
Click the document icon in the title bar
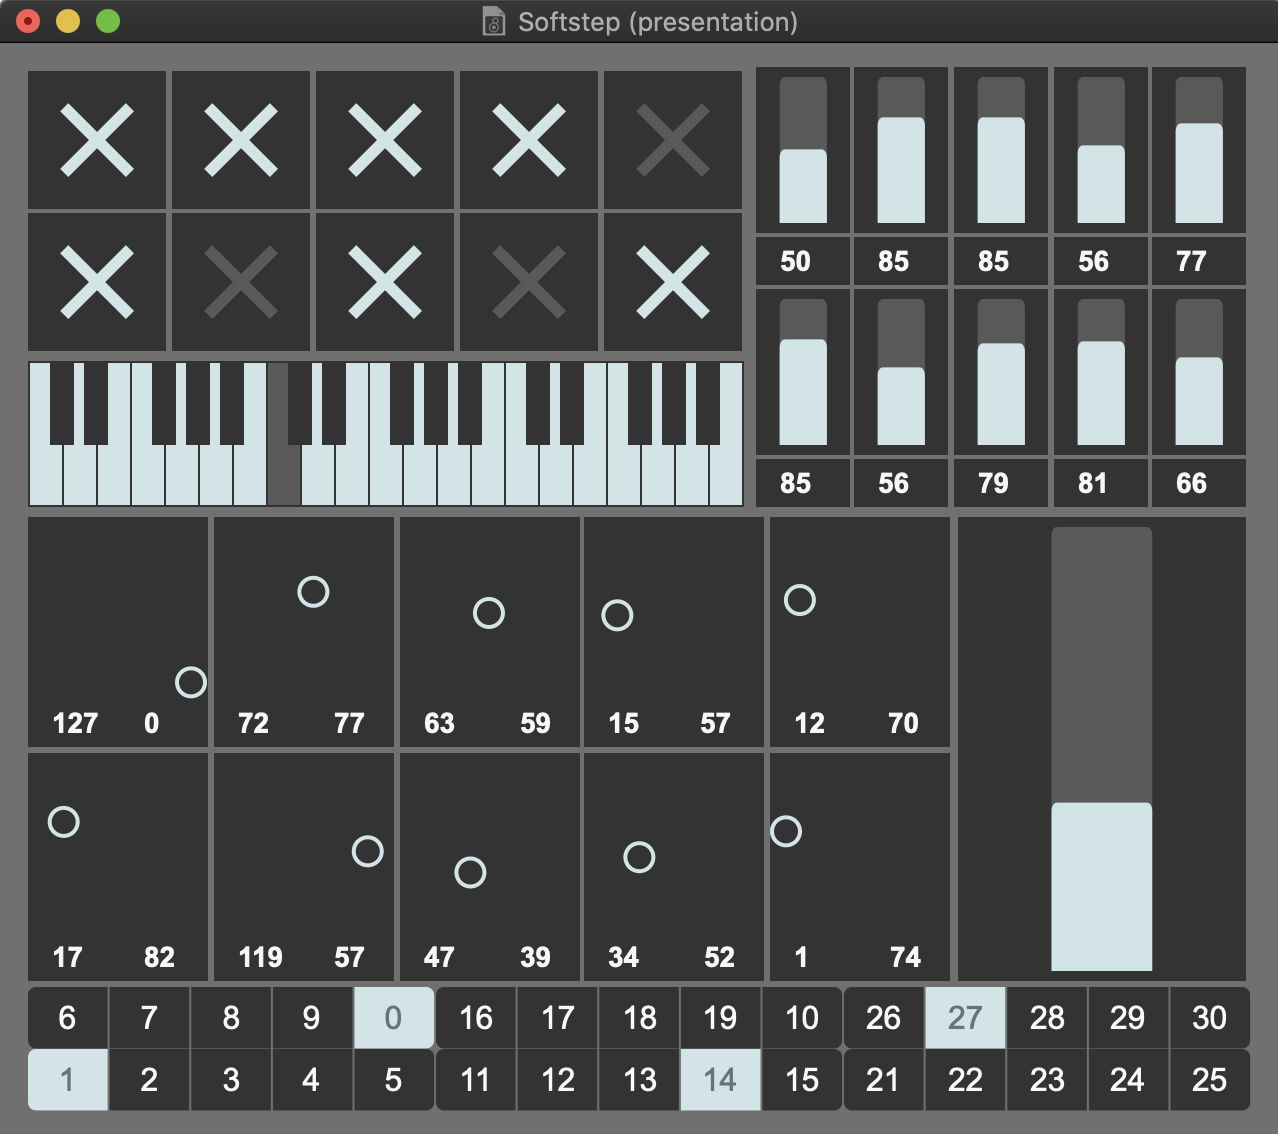click(x=494, y=22)
